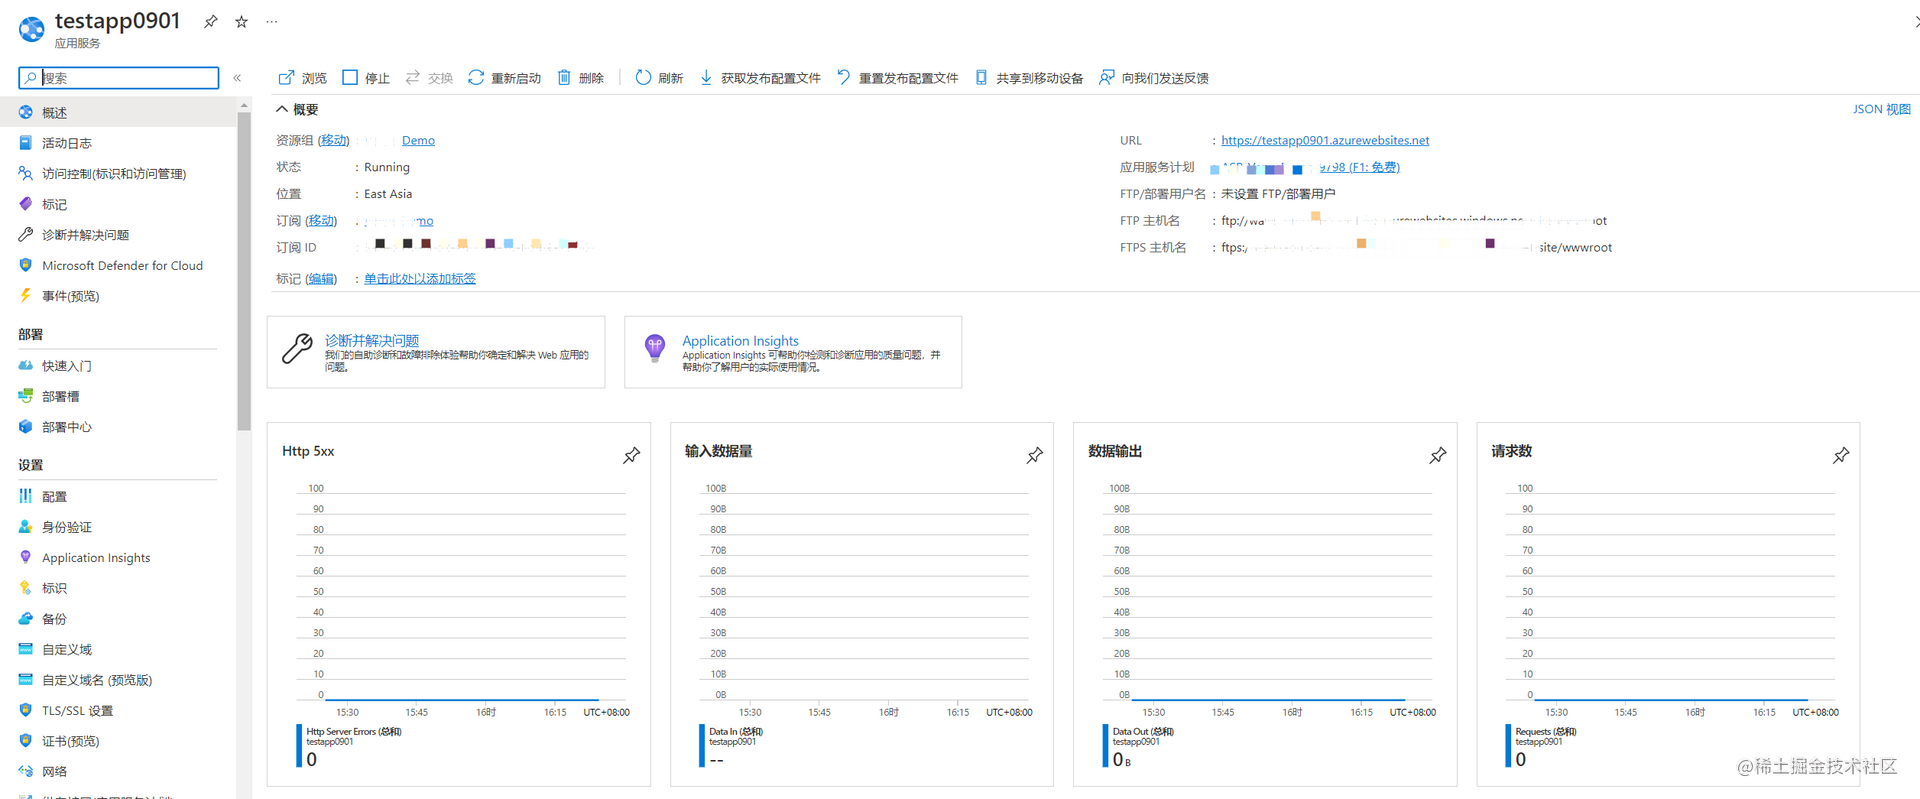The width and height of the screenshot is (1920, 799).
Task: Click 移动 link next to 资源组
Action: click(335, 141)
